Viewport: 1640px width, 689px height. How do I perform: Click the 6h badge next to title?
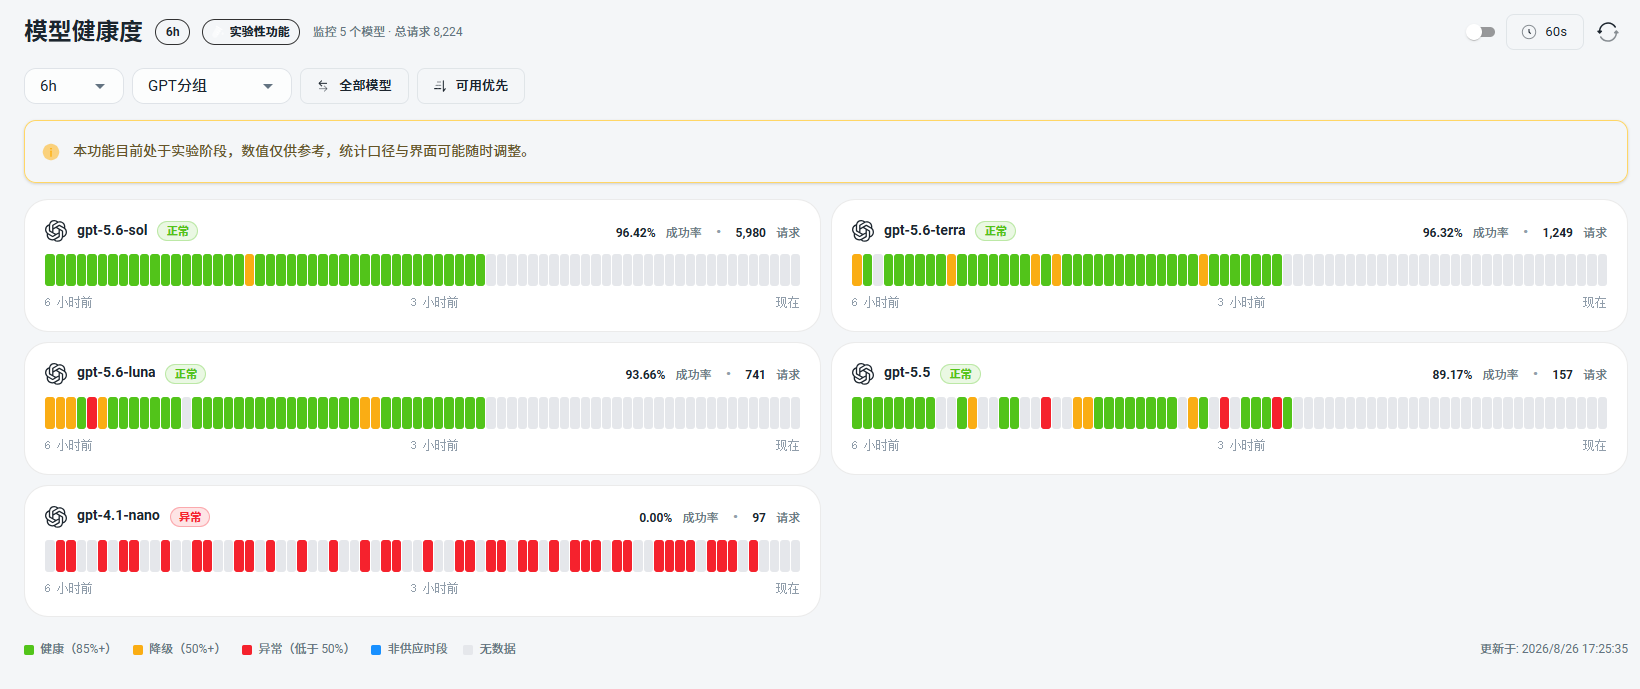pyautogui.click(x=173, y=32)
